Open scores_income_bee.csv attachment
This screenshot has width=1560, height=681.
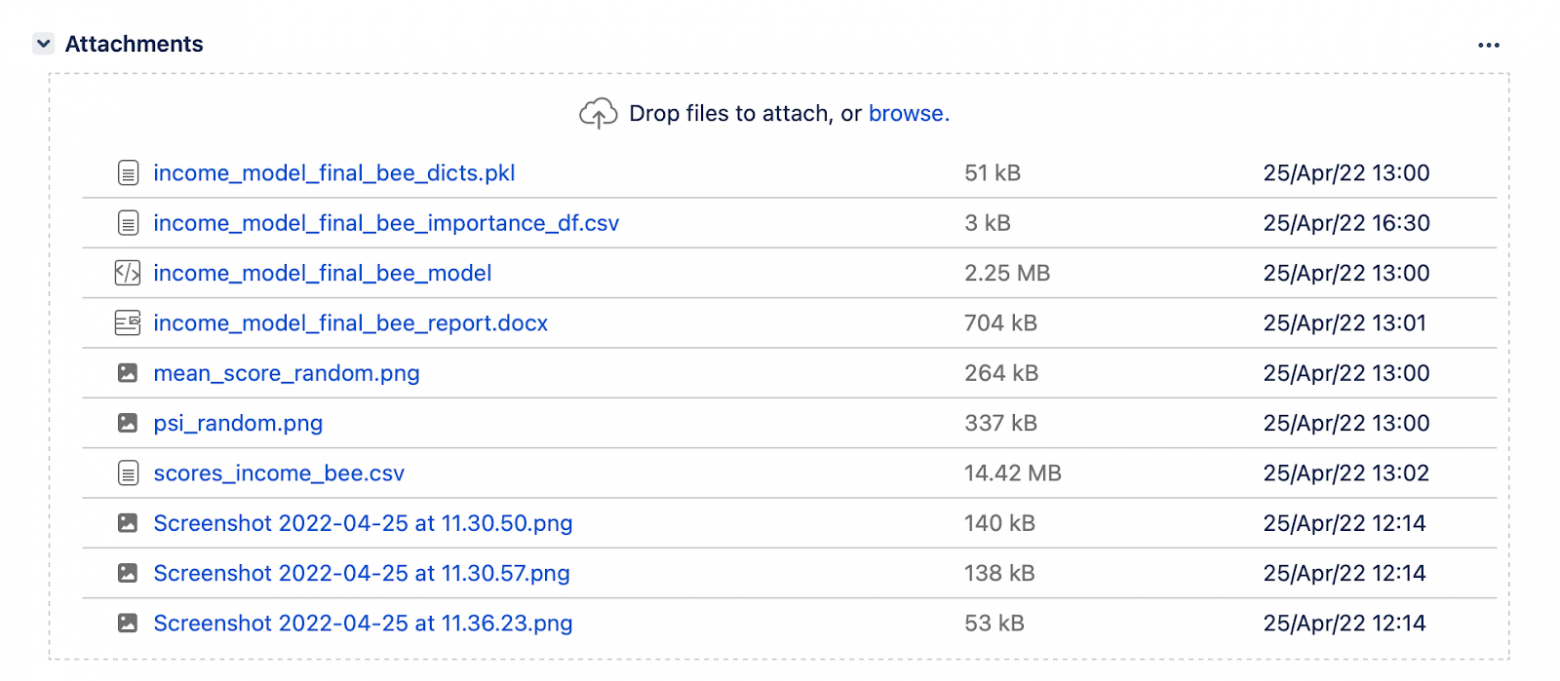coord(278,473)
